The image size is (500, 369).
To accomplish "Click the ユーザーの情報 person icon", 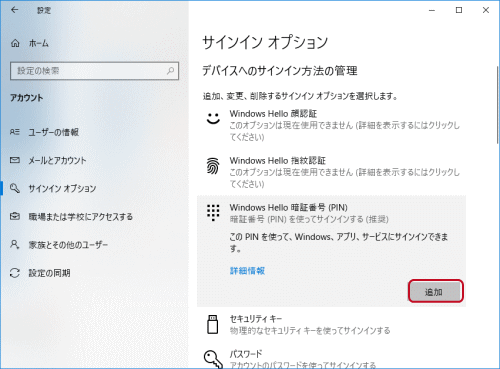I will point(15,132).
